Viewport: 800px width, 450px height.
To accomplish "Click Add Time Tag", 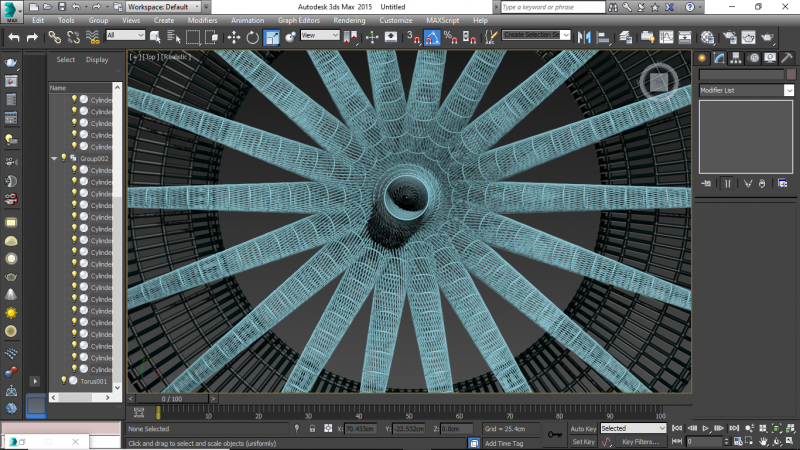I will [x=504, y=443].
